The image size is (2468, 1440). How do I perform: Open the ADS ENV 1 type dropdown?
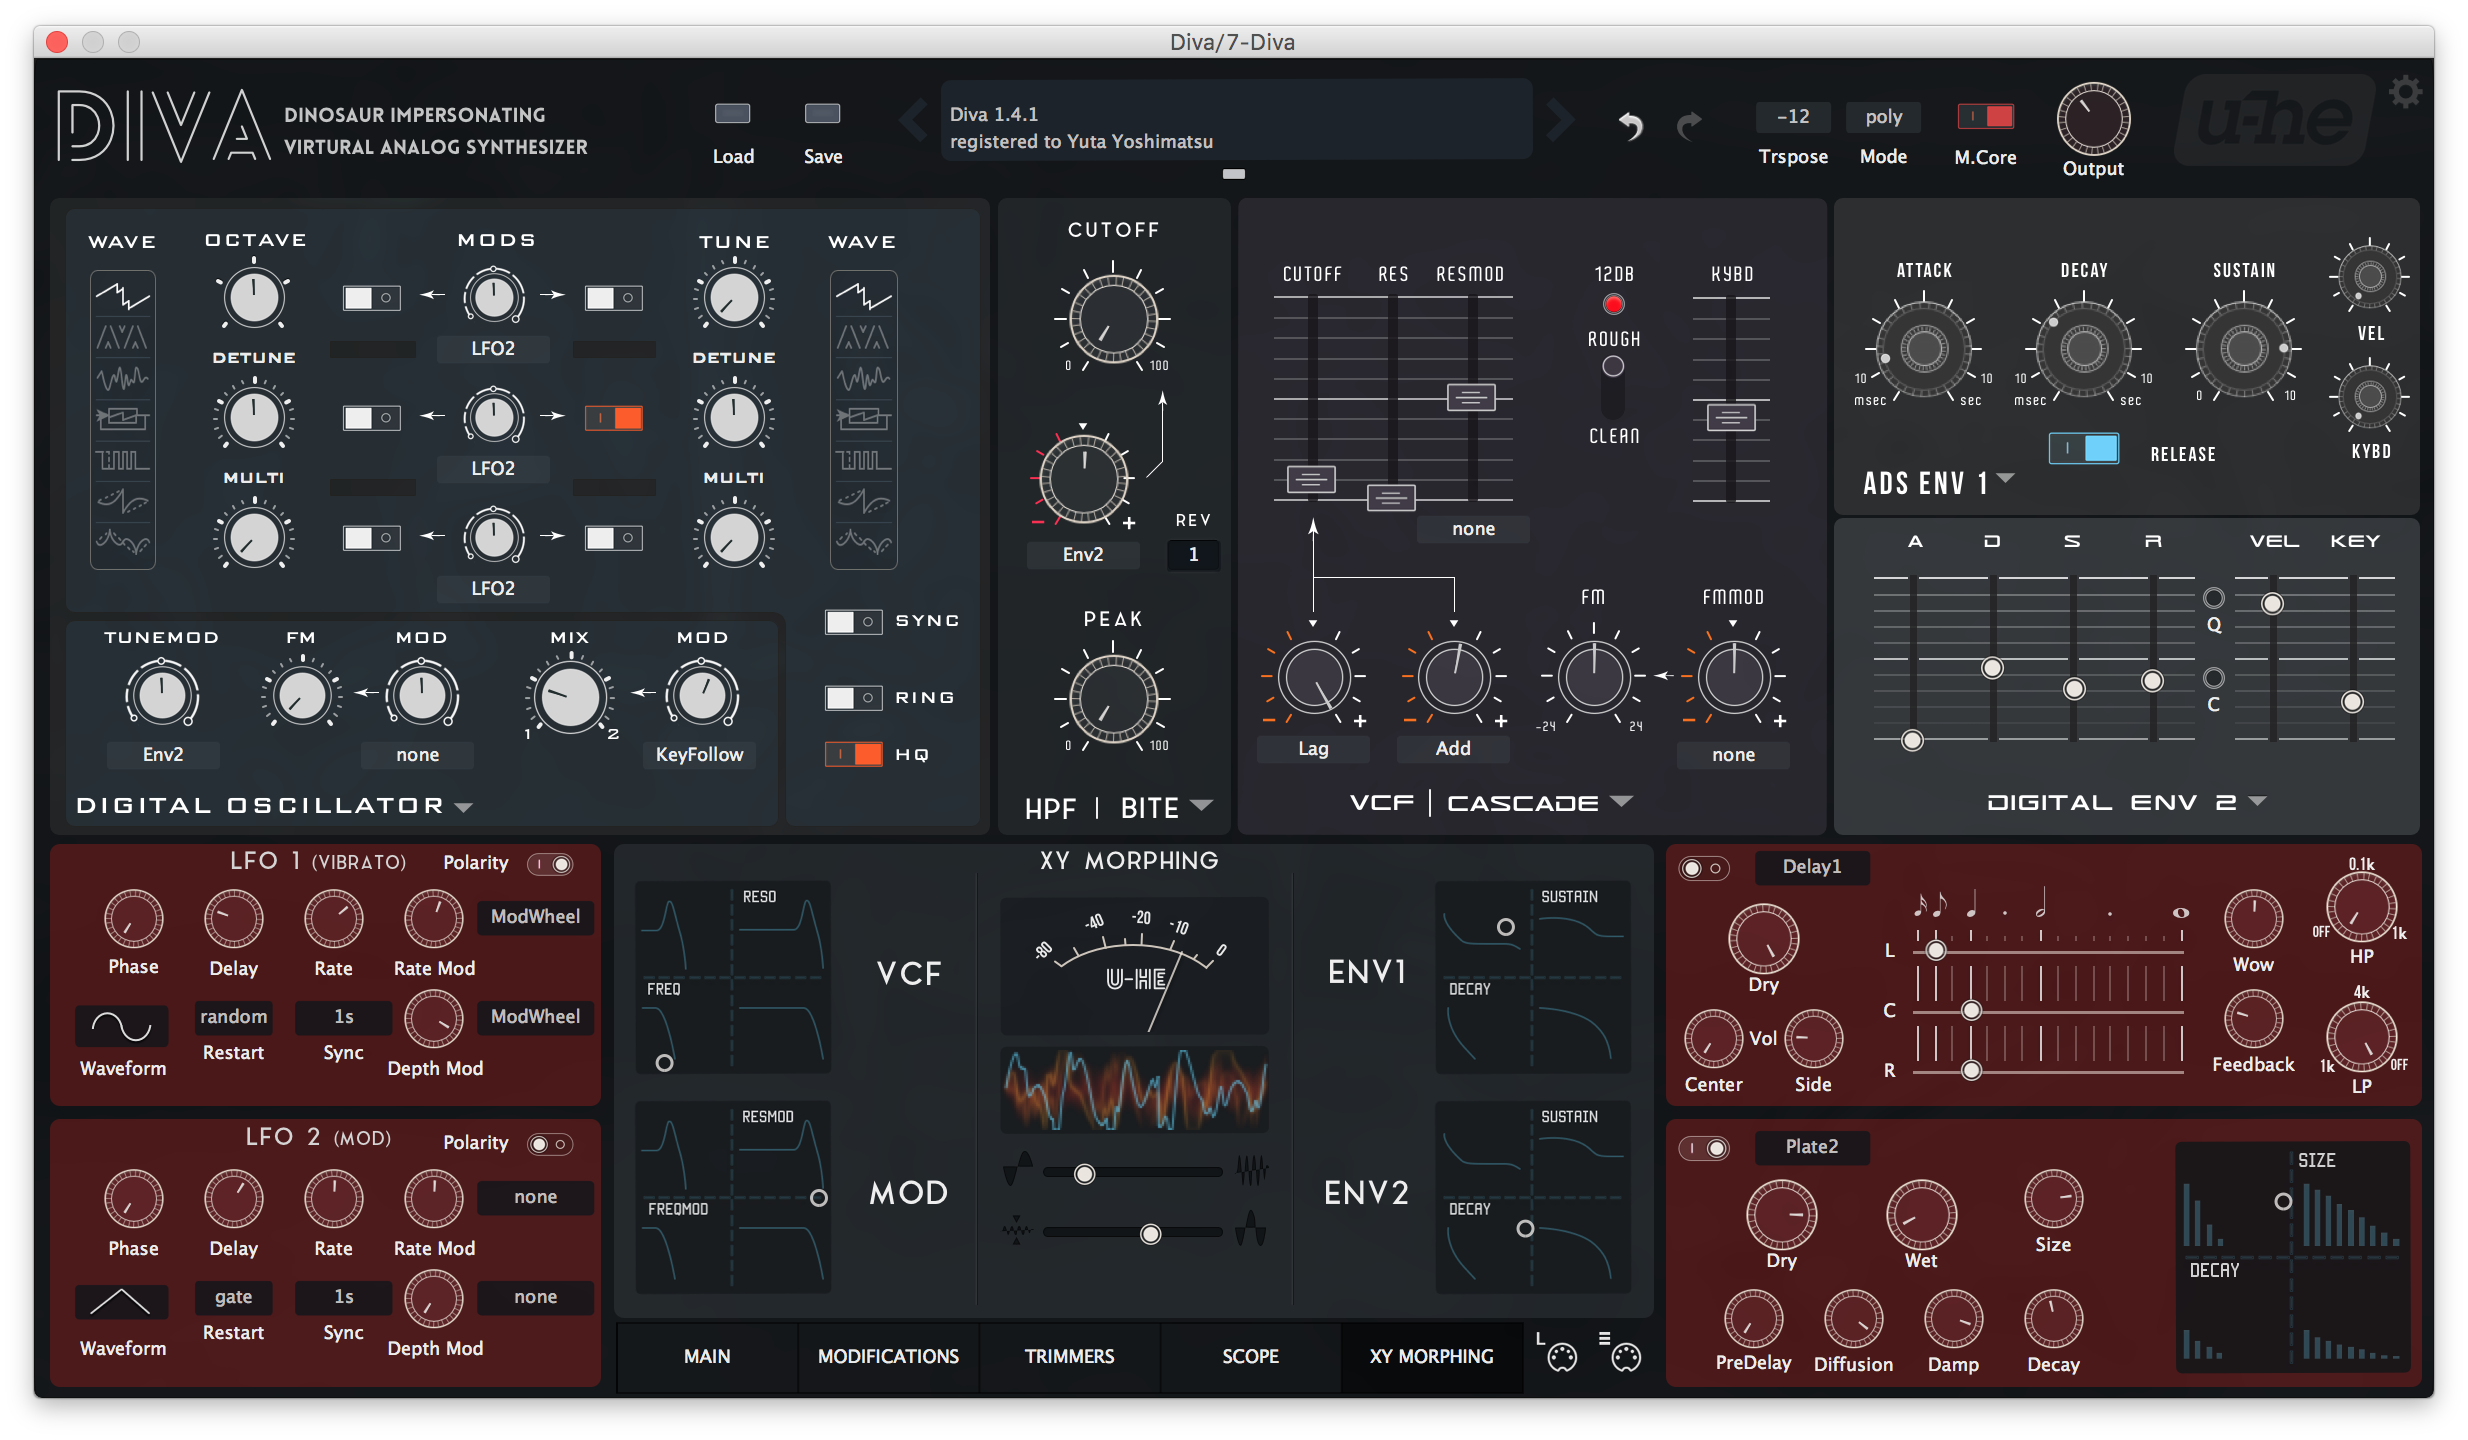click(2004, 480)
